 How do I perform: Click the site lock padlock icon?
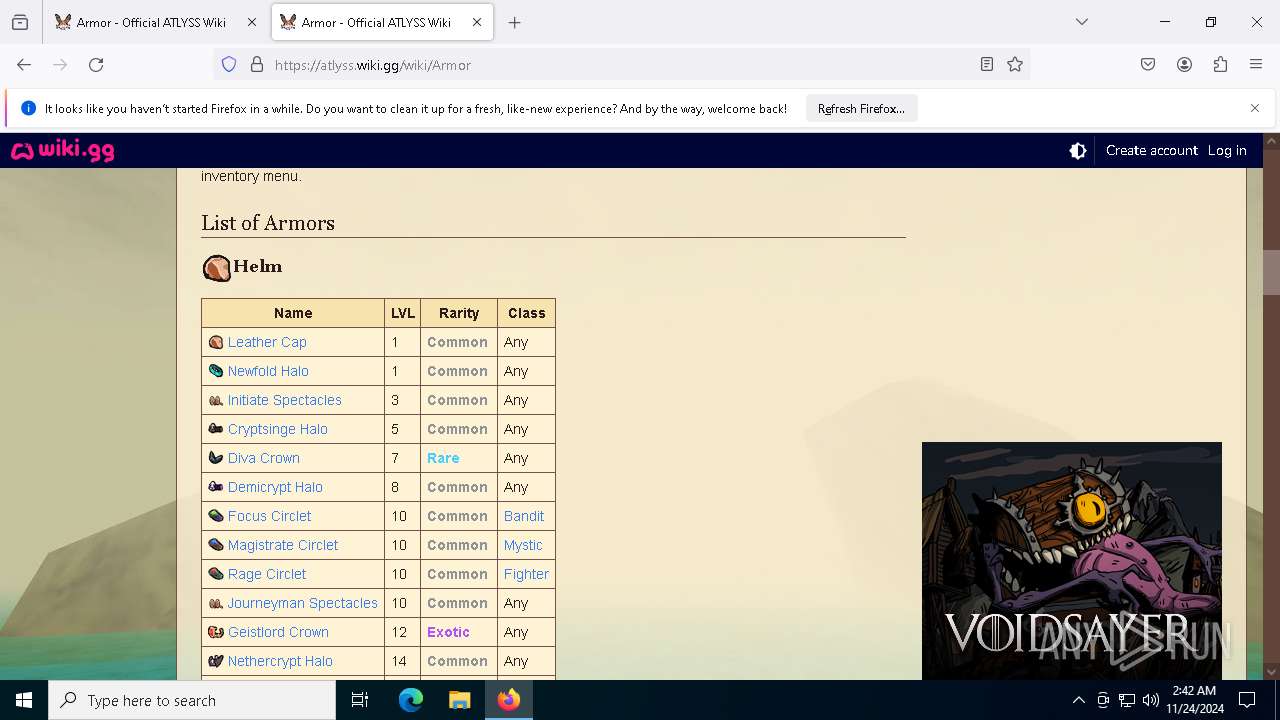point(257,65)
